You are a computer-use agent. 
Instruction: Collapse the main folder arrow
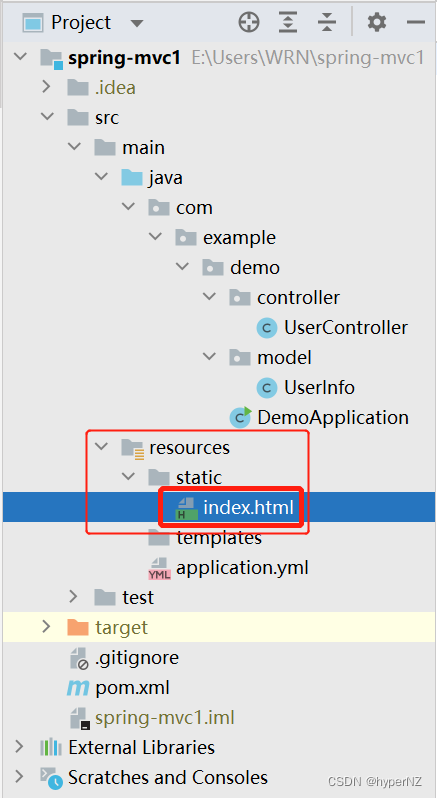coord(74,147)
